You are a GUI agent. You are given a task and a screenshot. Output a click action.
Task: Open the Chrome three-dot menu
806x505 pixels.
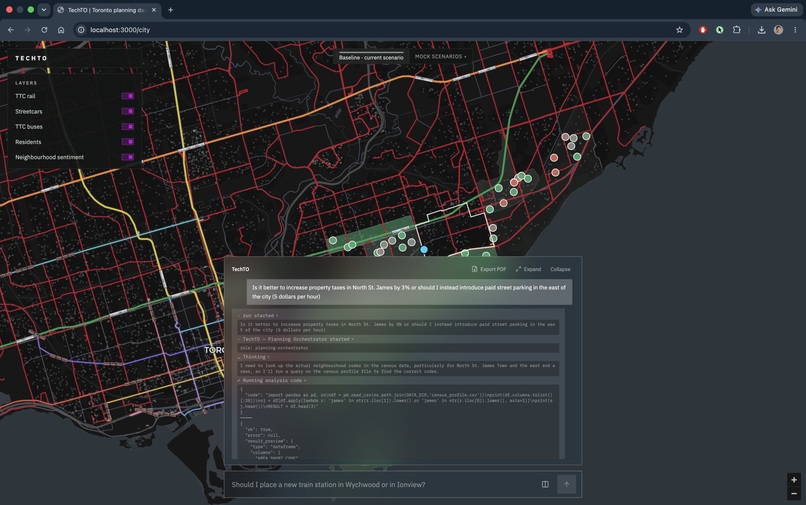795,30
